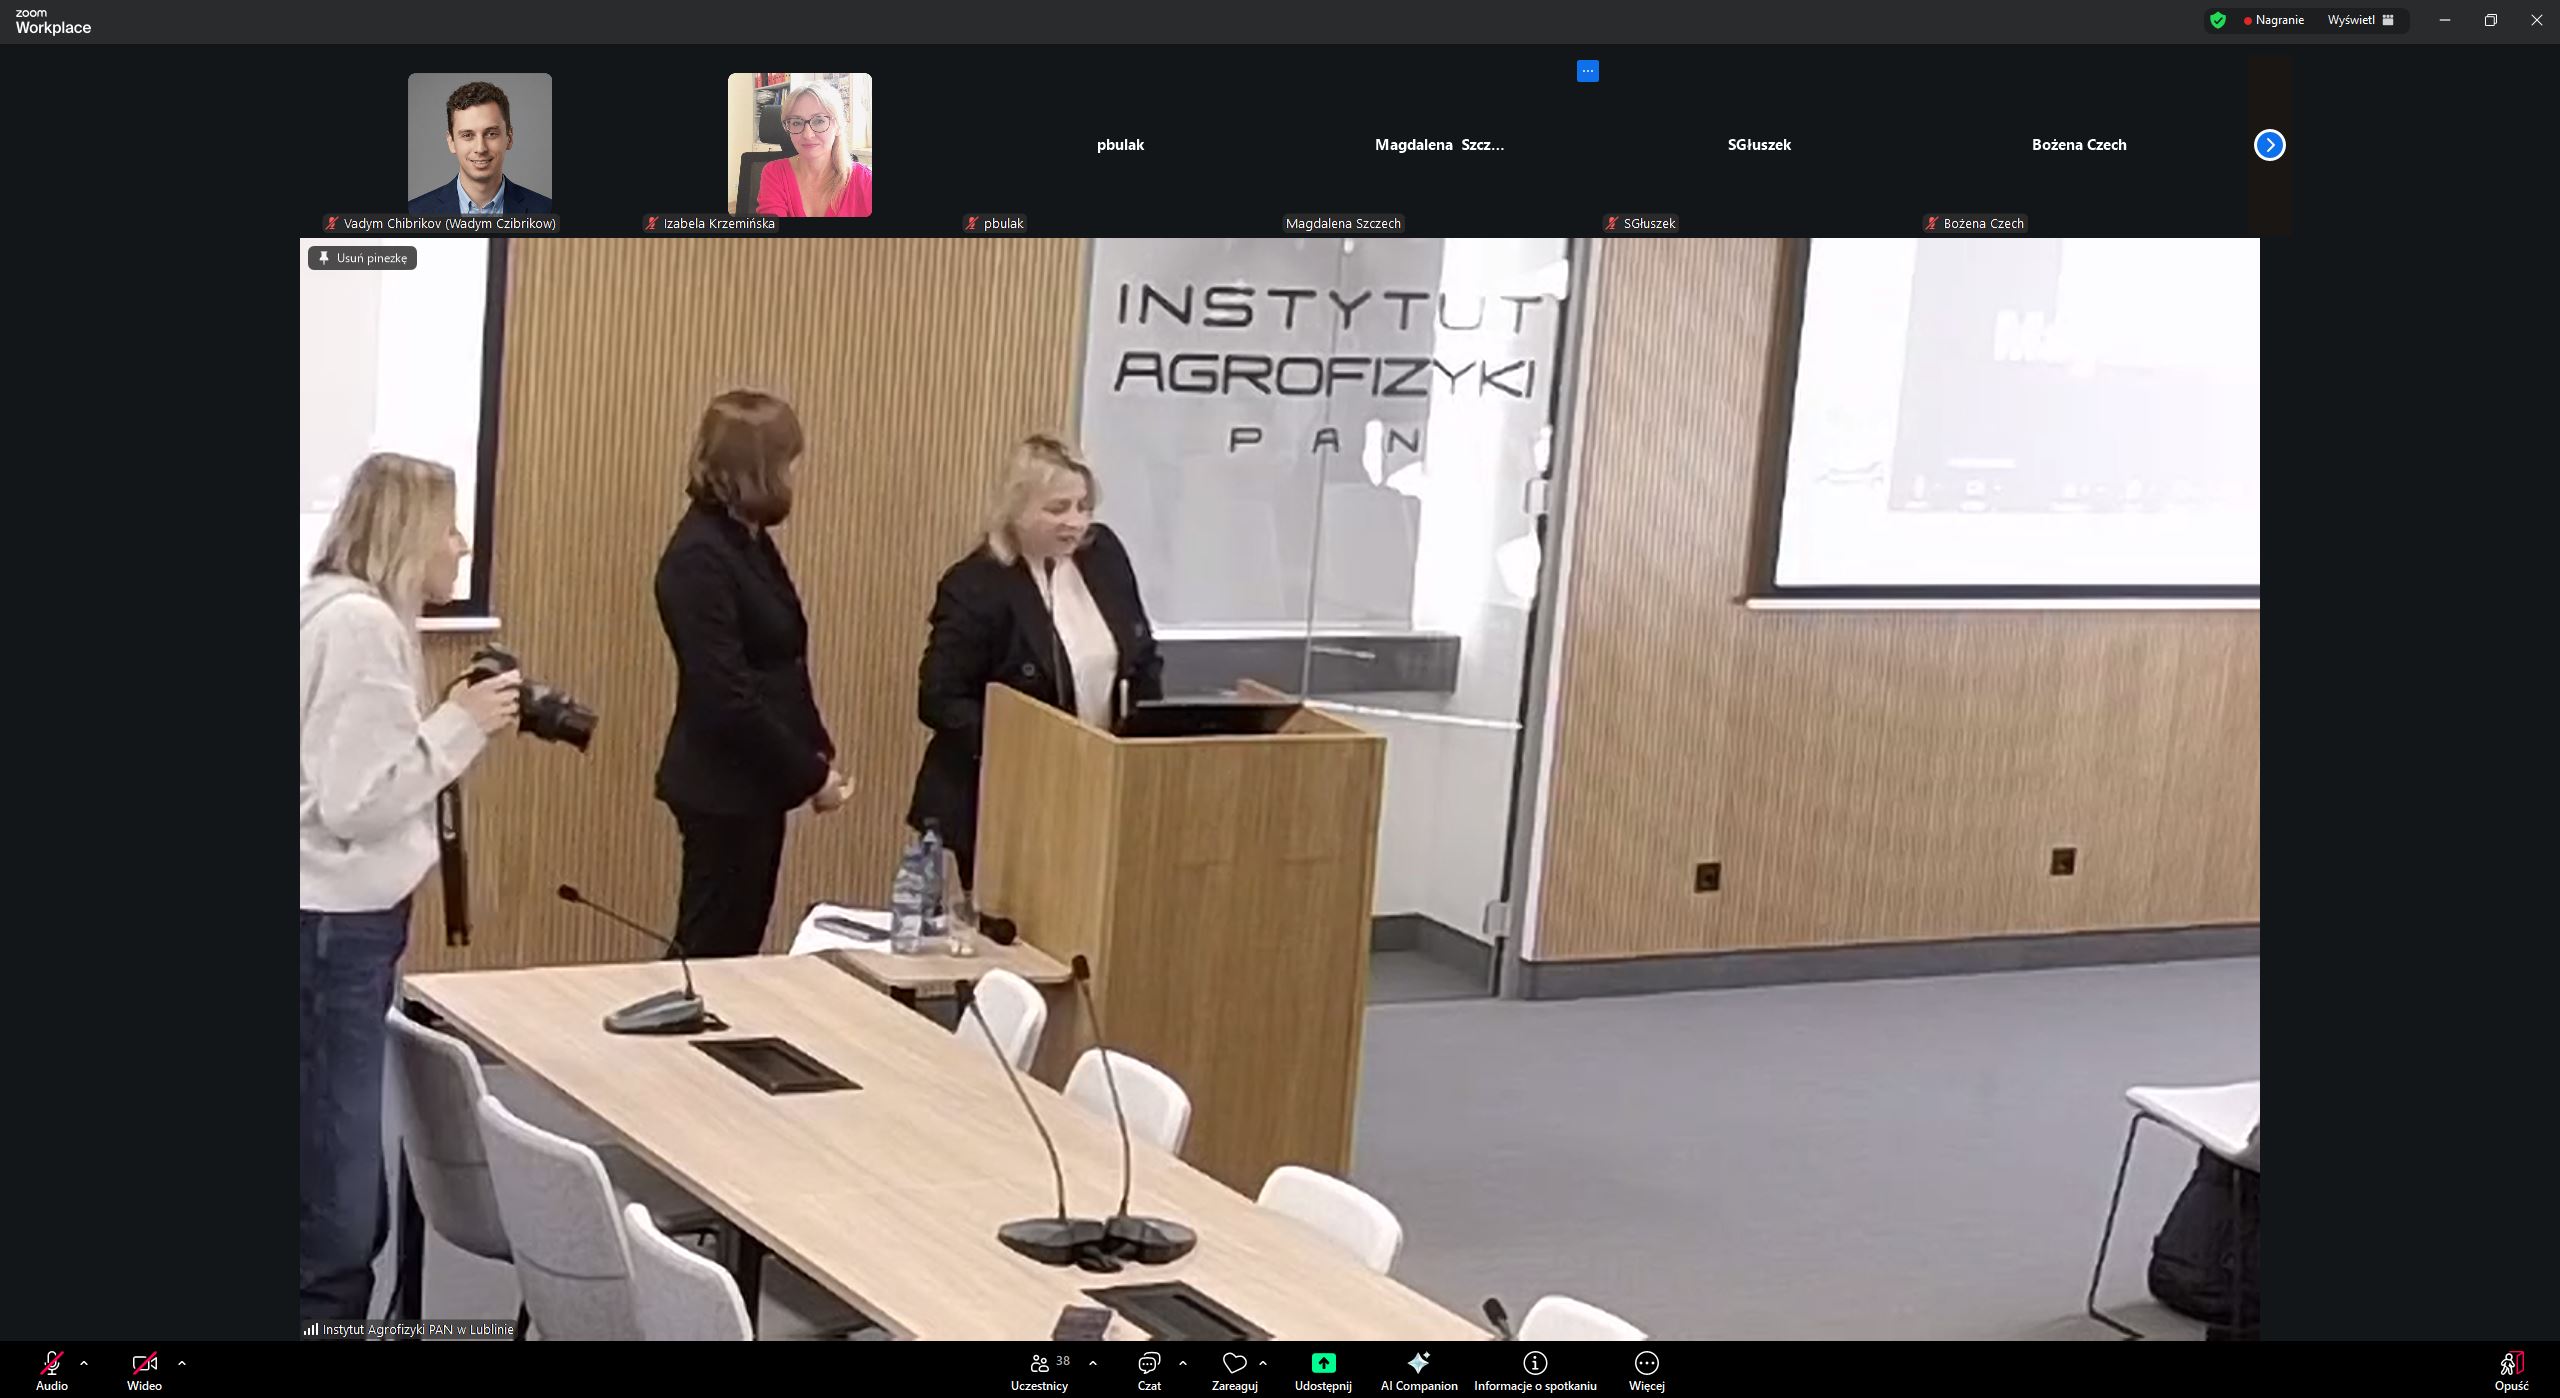2560x1398 pixels.
Task: Select Izabela Krzemińska's video thumbnail
Action: point(799,145)
